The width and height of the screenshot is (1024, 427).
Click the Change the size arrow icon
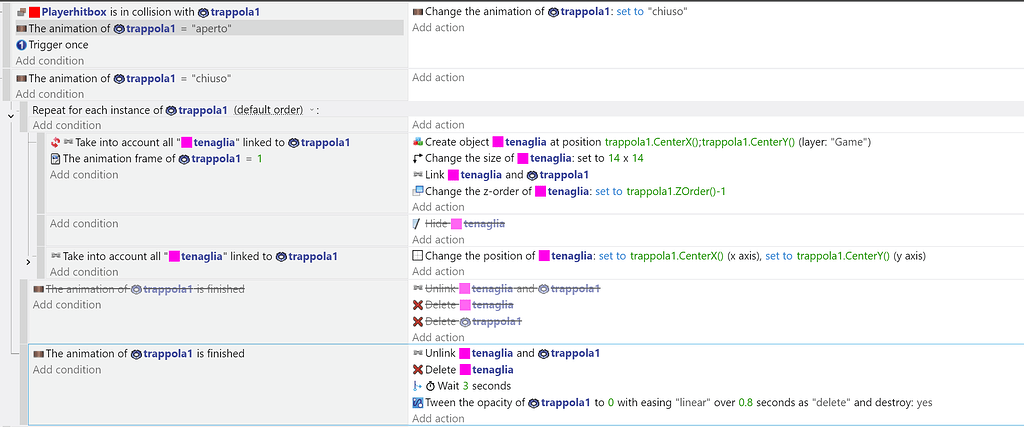pyautogui.click(x=418, y=159)
